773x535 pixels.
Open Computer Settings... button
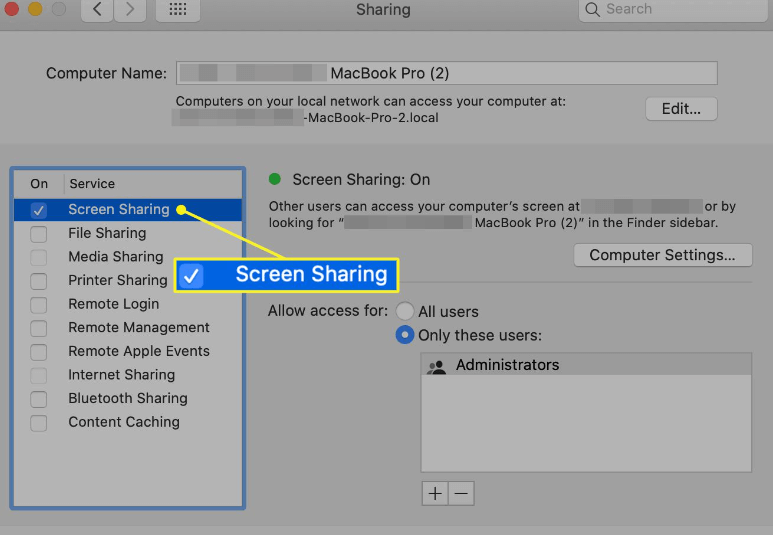click(x=663, y=255)
